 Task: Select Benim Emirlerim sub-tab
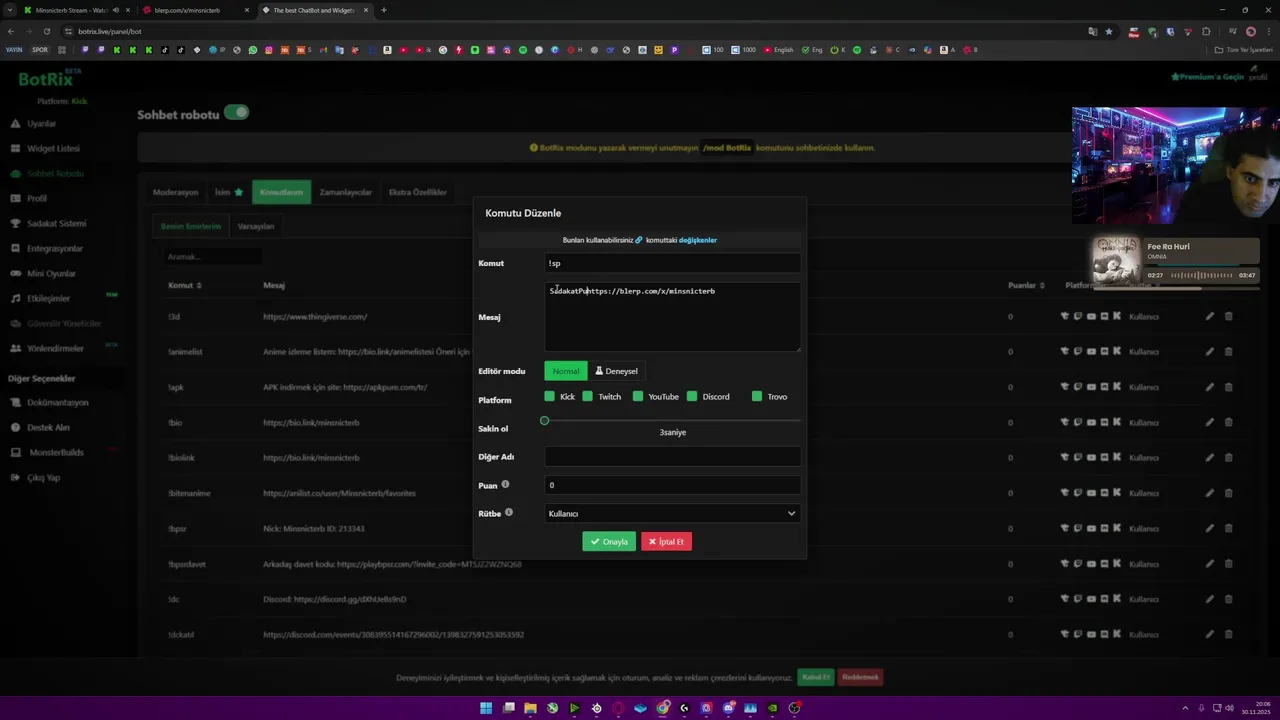pos(191,226)
